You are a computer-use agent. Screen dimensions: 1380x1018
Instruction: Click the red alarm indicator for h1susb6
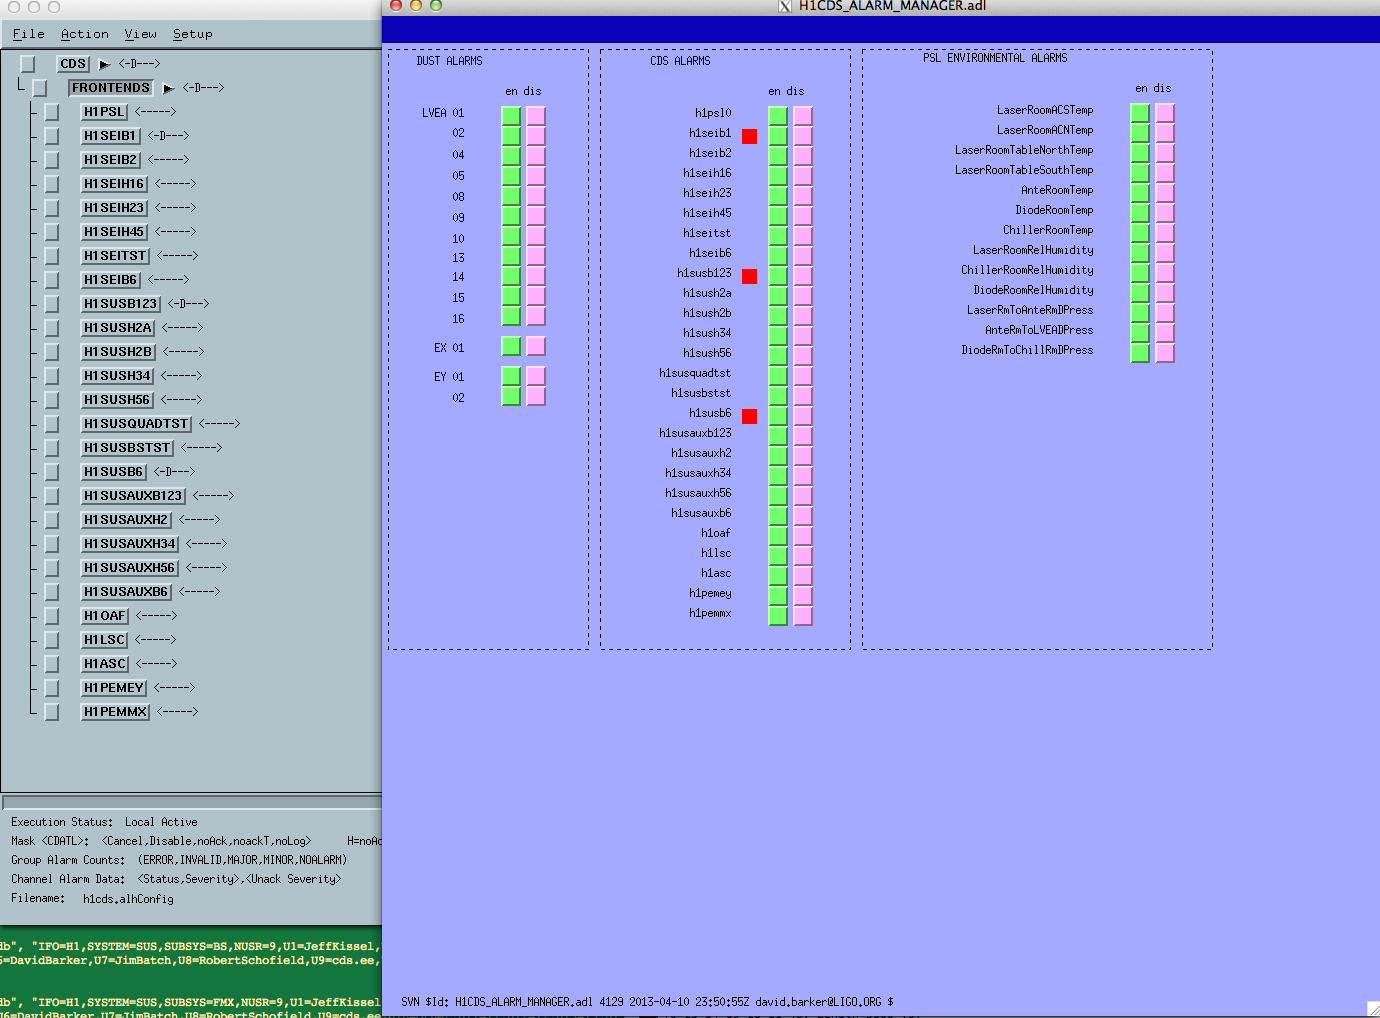tap(749, 416)
